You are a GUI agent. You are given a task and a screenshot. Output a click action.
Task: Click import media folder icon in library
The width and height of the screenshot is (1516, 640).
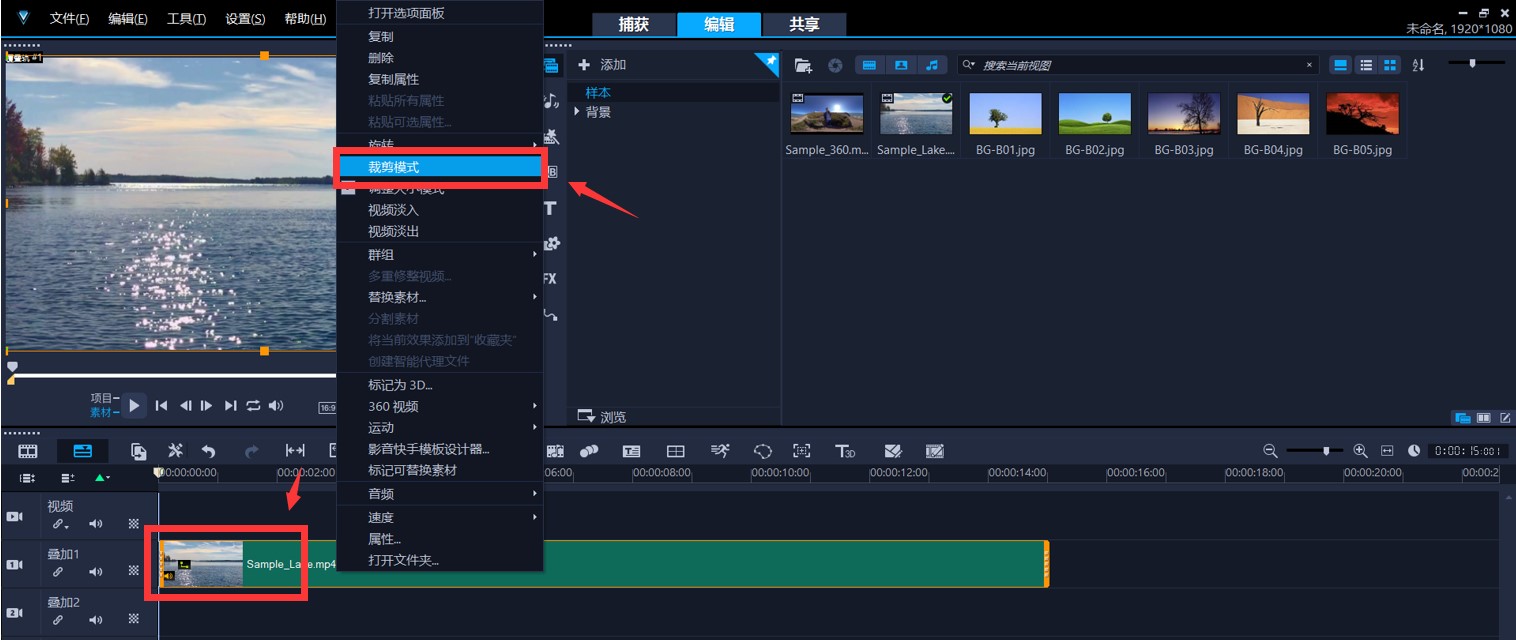coord(803,65)
